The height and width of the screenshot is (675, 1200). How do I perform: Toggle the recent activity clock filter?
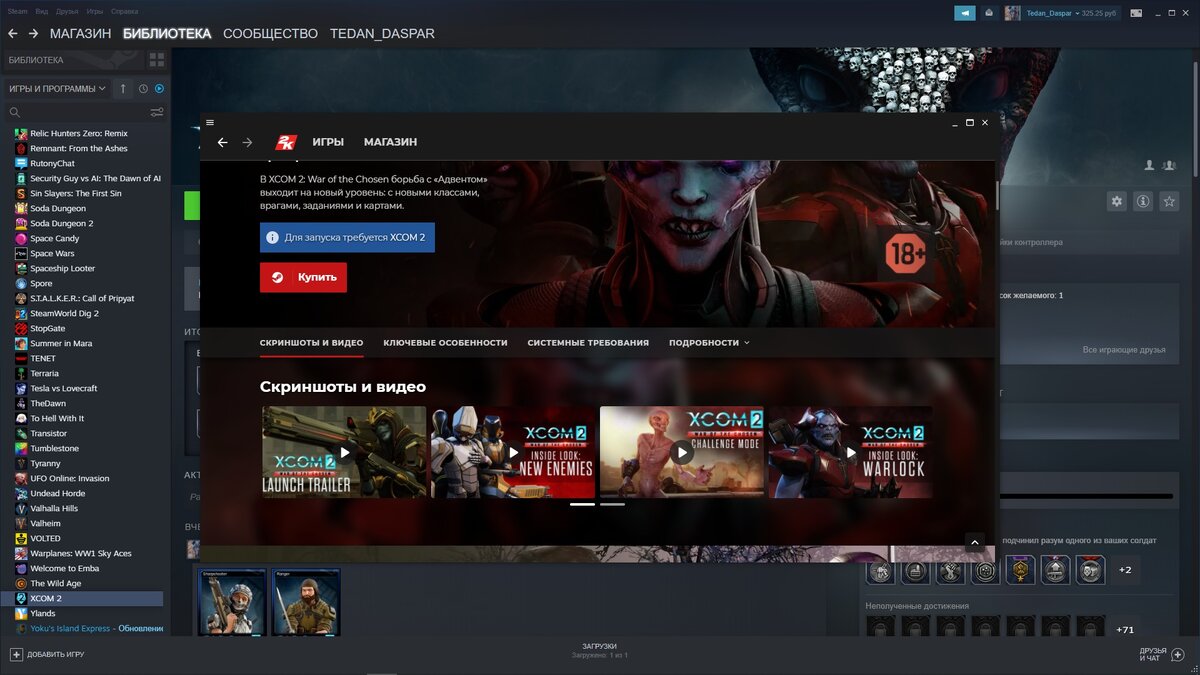(x=143, y=88)
